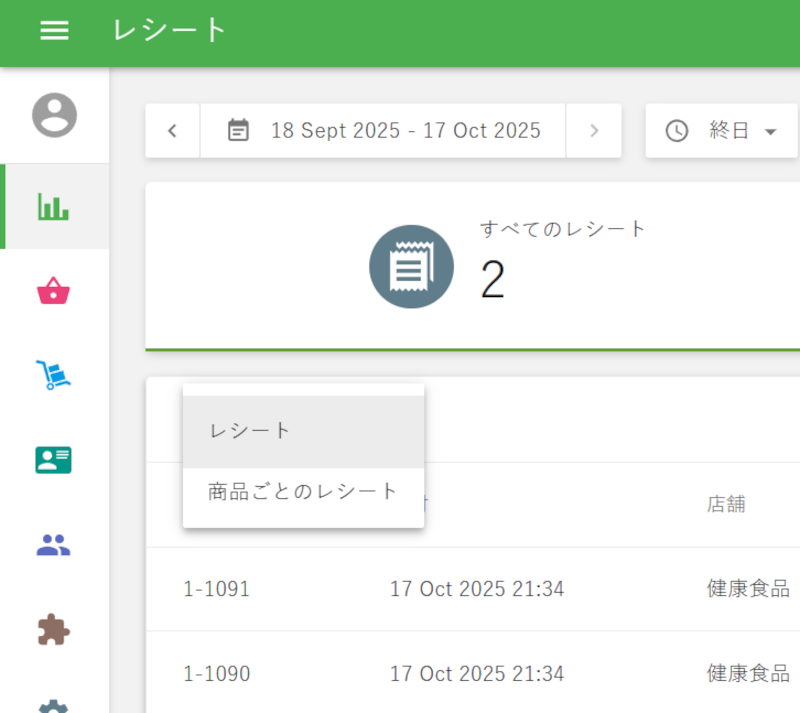The height and width of the screenshot is (713, 800).
Task: Open the reports bar chart icon
Action: coord(54,207)
